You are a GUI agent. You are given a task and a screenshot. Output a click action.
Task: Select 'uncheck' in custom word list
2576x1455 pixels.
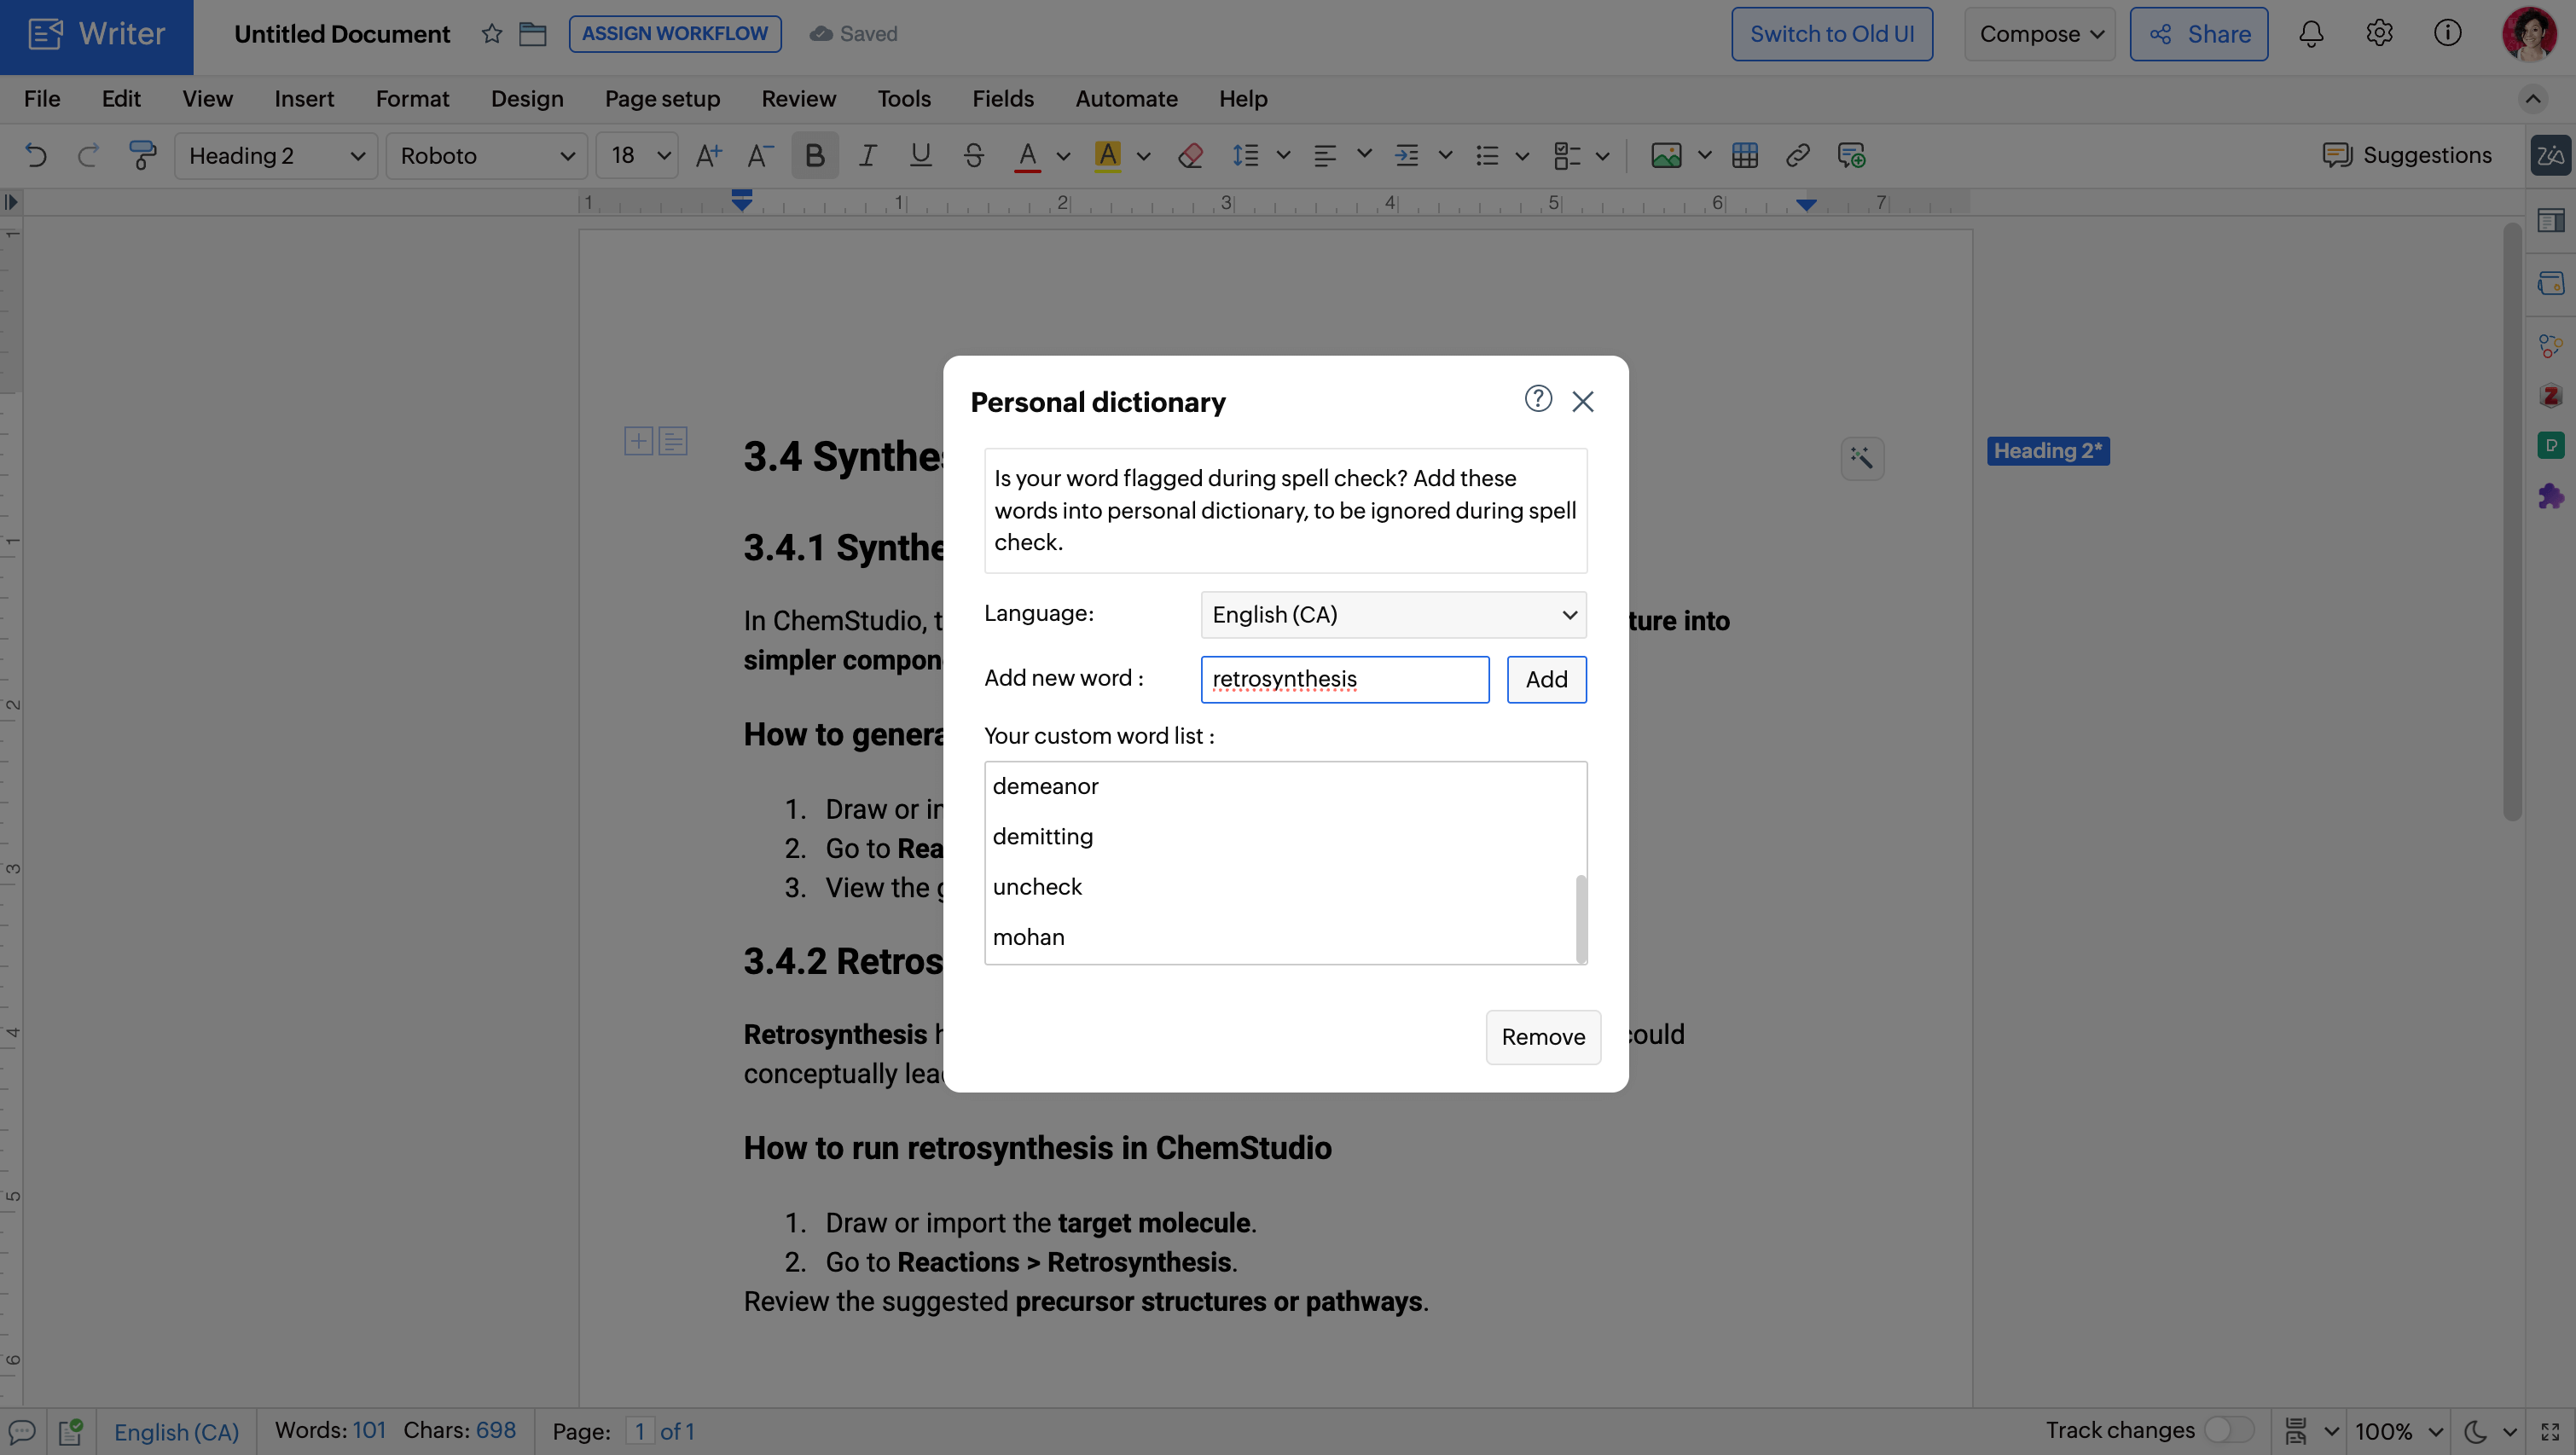click(x=1037, y=886)
